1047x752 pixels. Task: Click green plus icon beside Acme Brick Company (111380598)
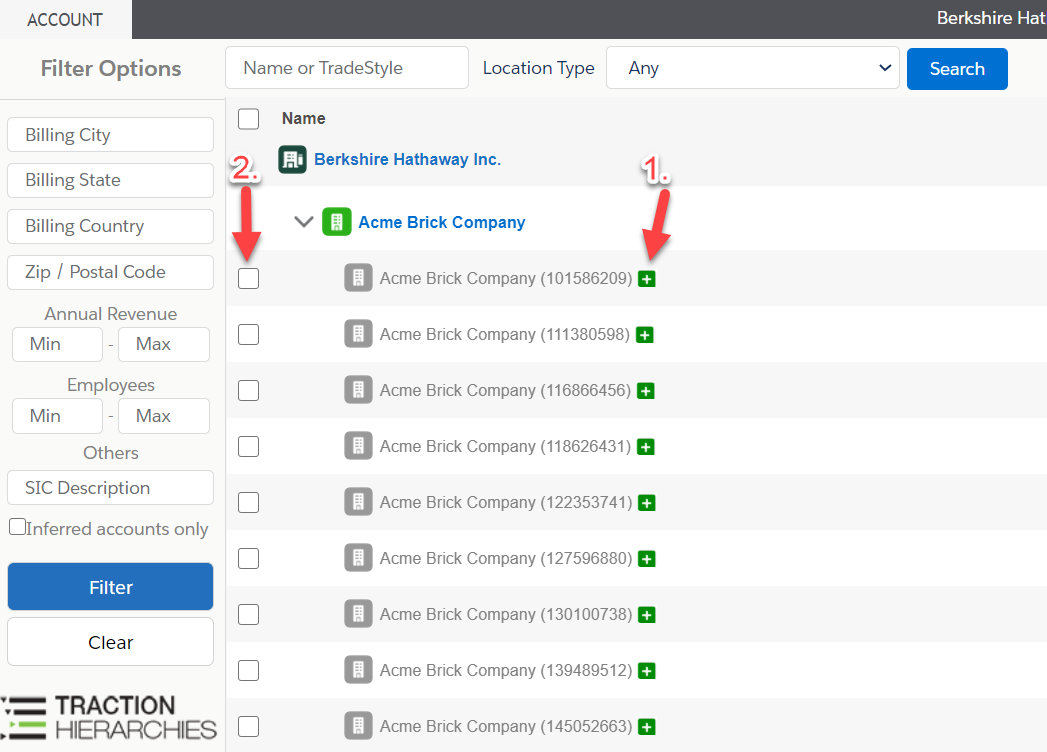click(x=644, y=335)
